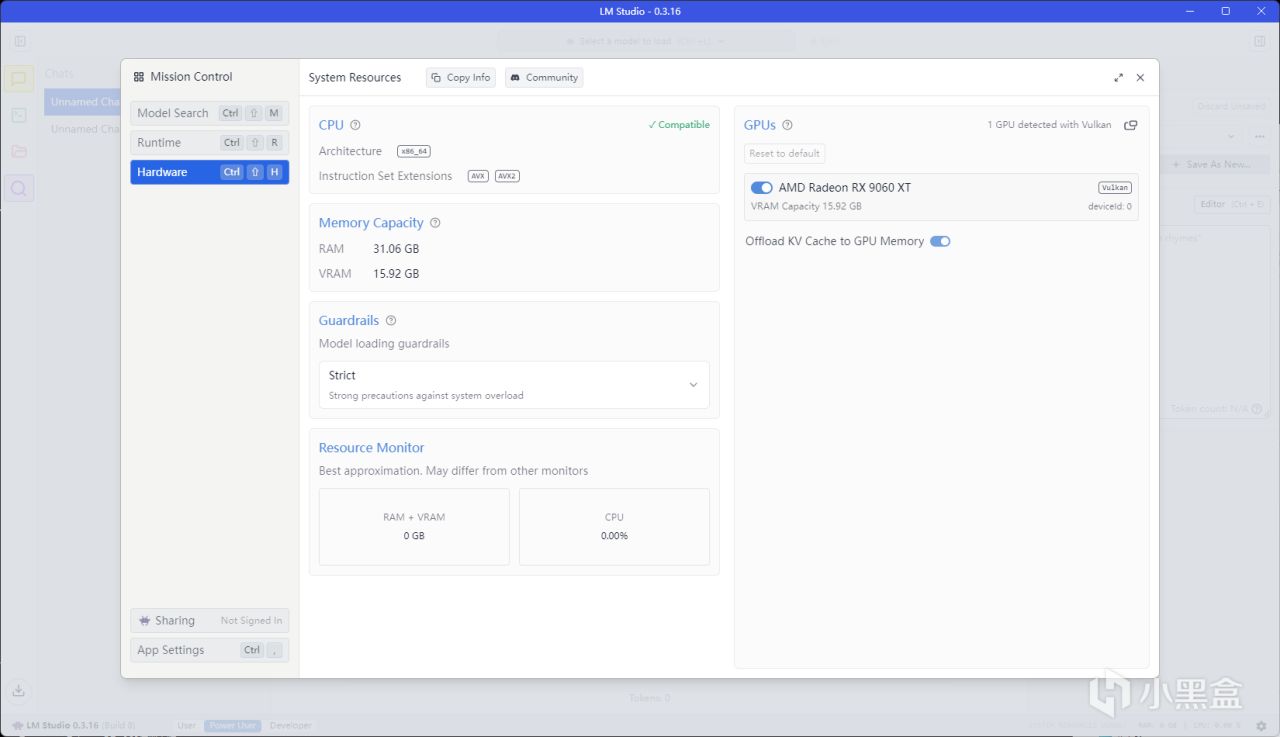The width and height of the screenshot is (1280, 737).
Task: Open the Runtime section
Action: [210, 143]
